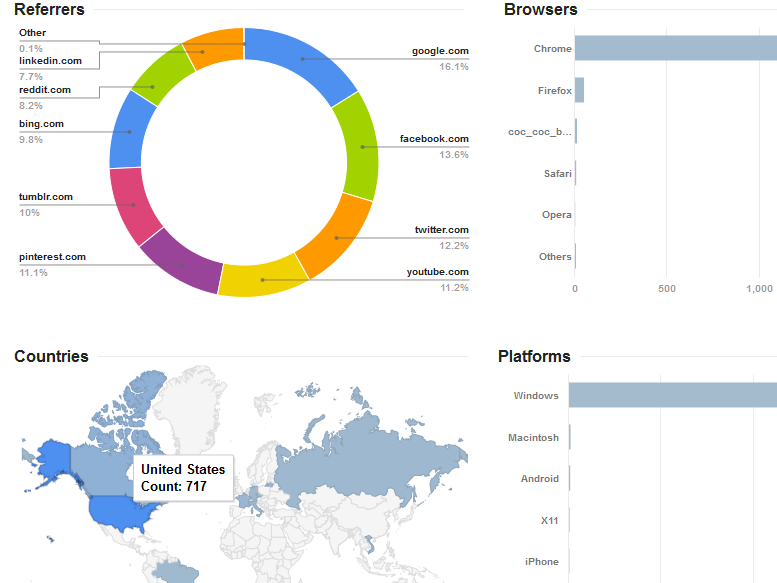777x583 pixels.
Task: Click the Chrome browser label
Action: click(553, 49)
